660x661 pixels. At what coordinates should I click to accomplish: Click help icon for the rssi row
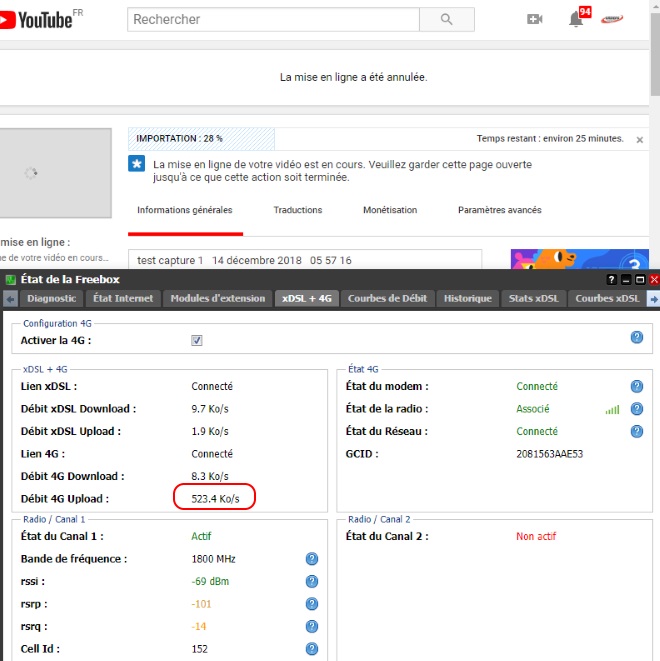312,581
